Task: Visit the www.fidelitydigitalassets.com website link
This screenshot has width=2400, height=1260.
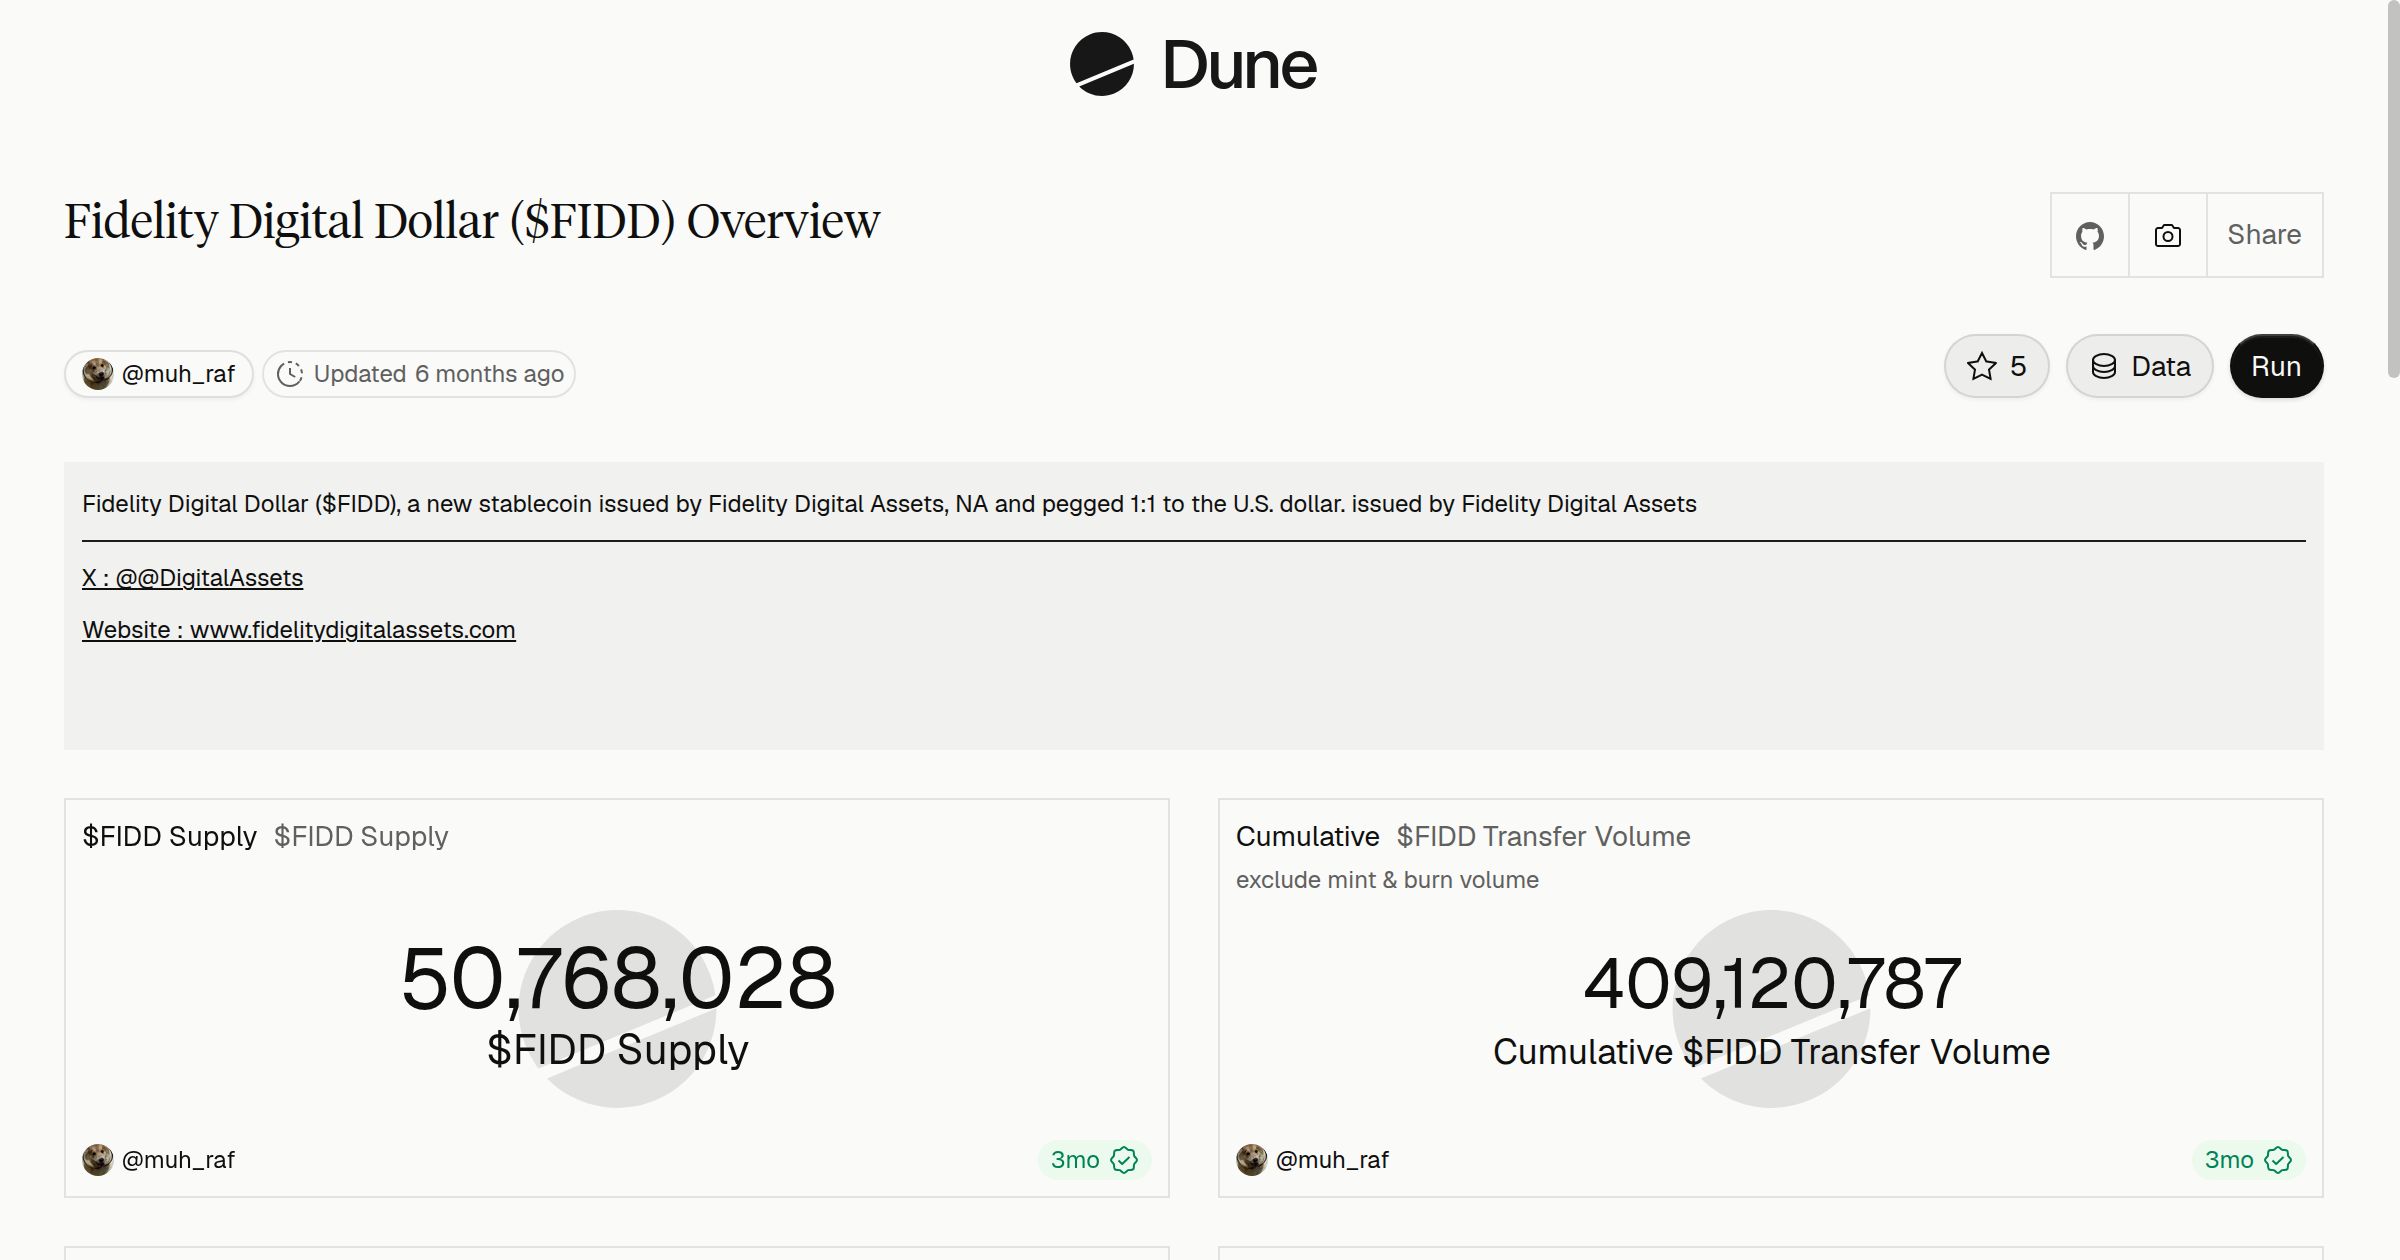Action: pos(299,630)
